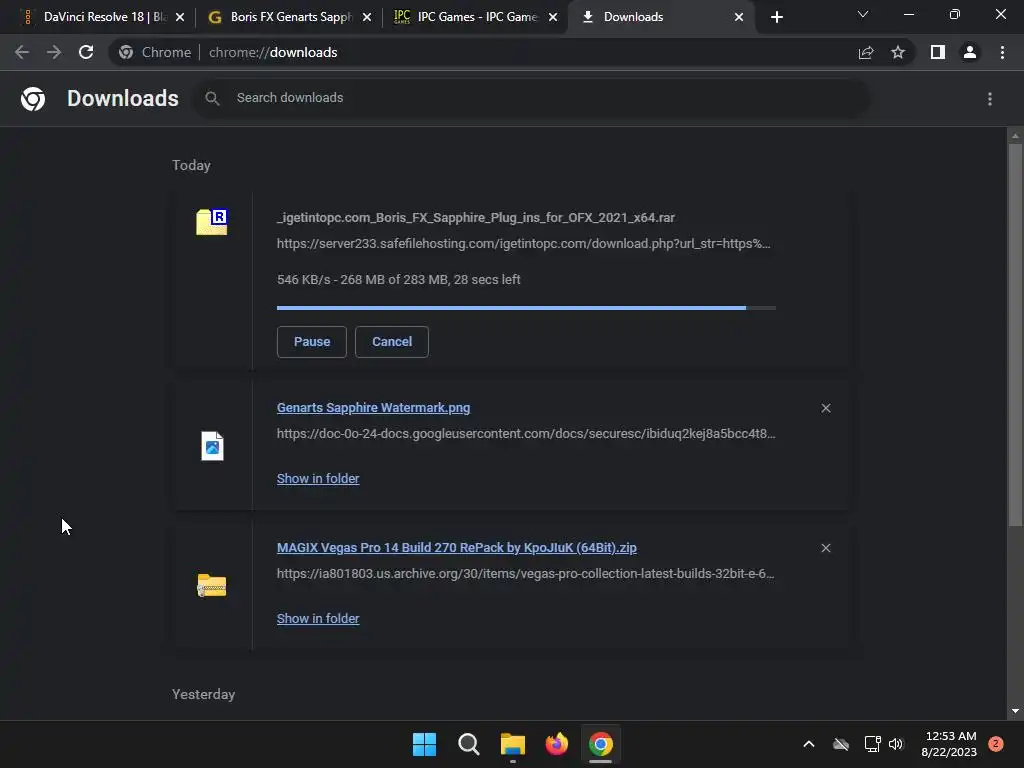This screenshot has height=768, width=1024.
Task: Click the Search downloads field
Action: (x=531, y=98)
